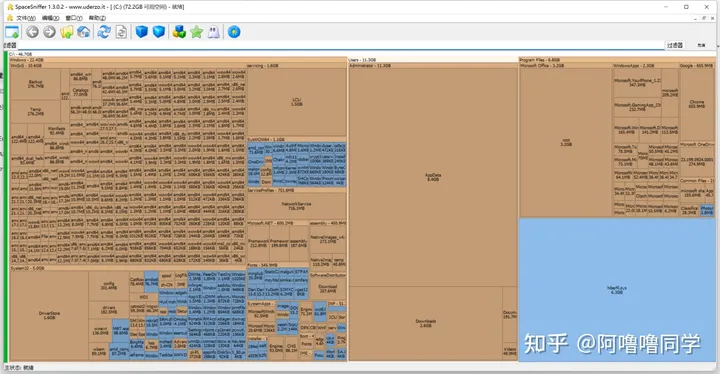This screenshot has width=720, height=374.
Task: Toggle the ghost icon
Action: point(214,32)
